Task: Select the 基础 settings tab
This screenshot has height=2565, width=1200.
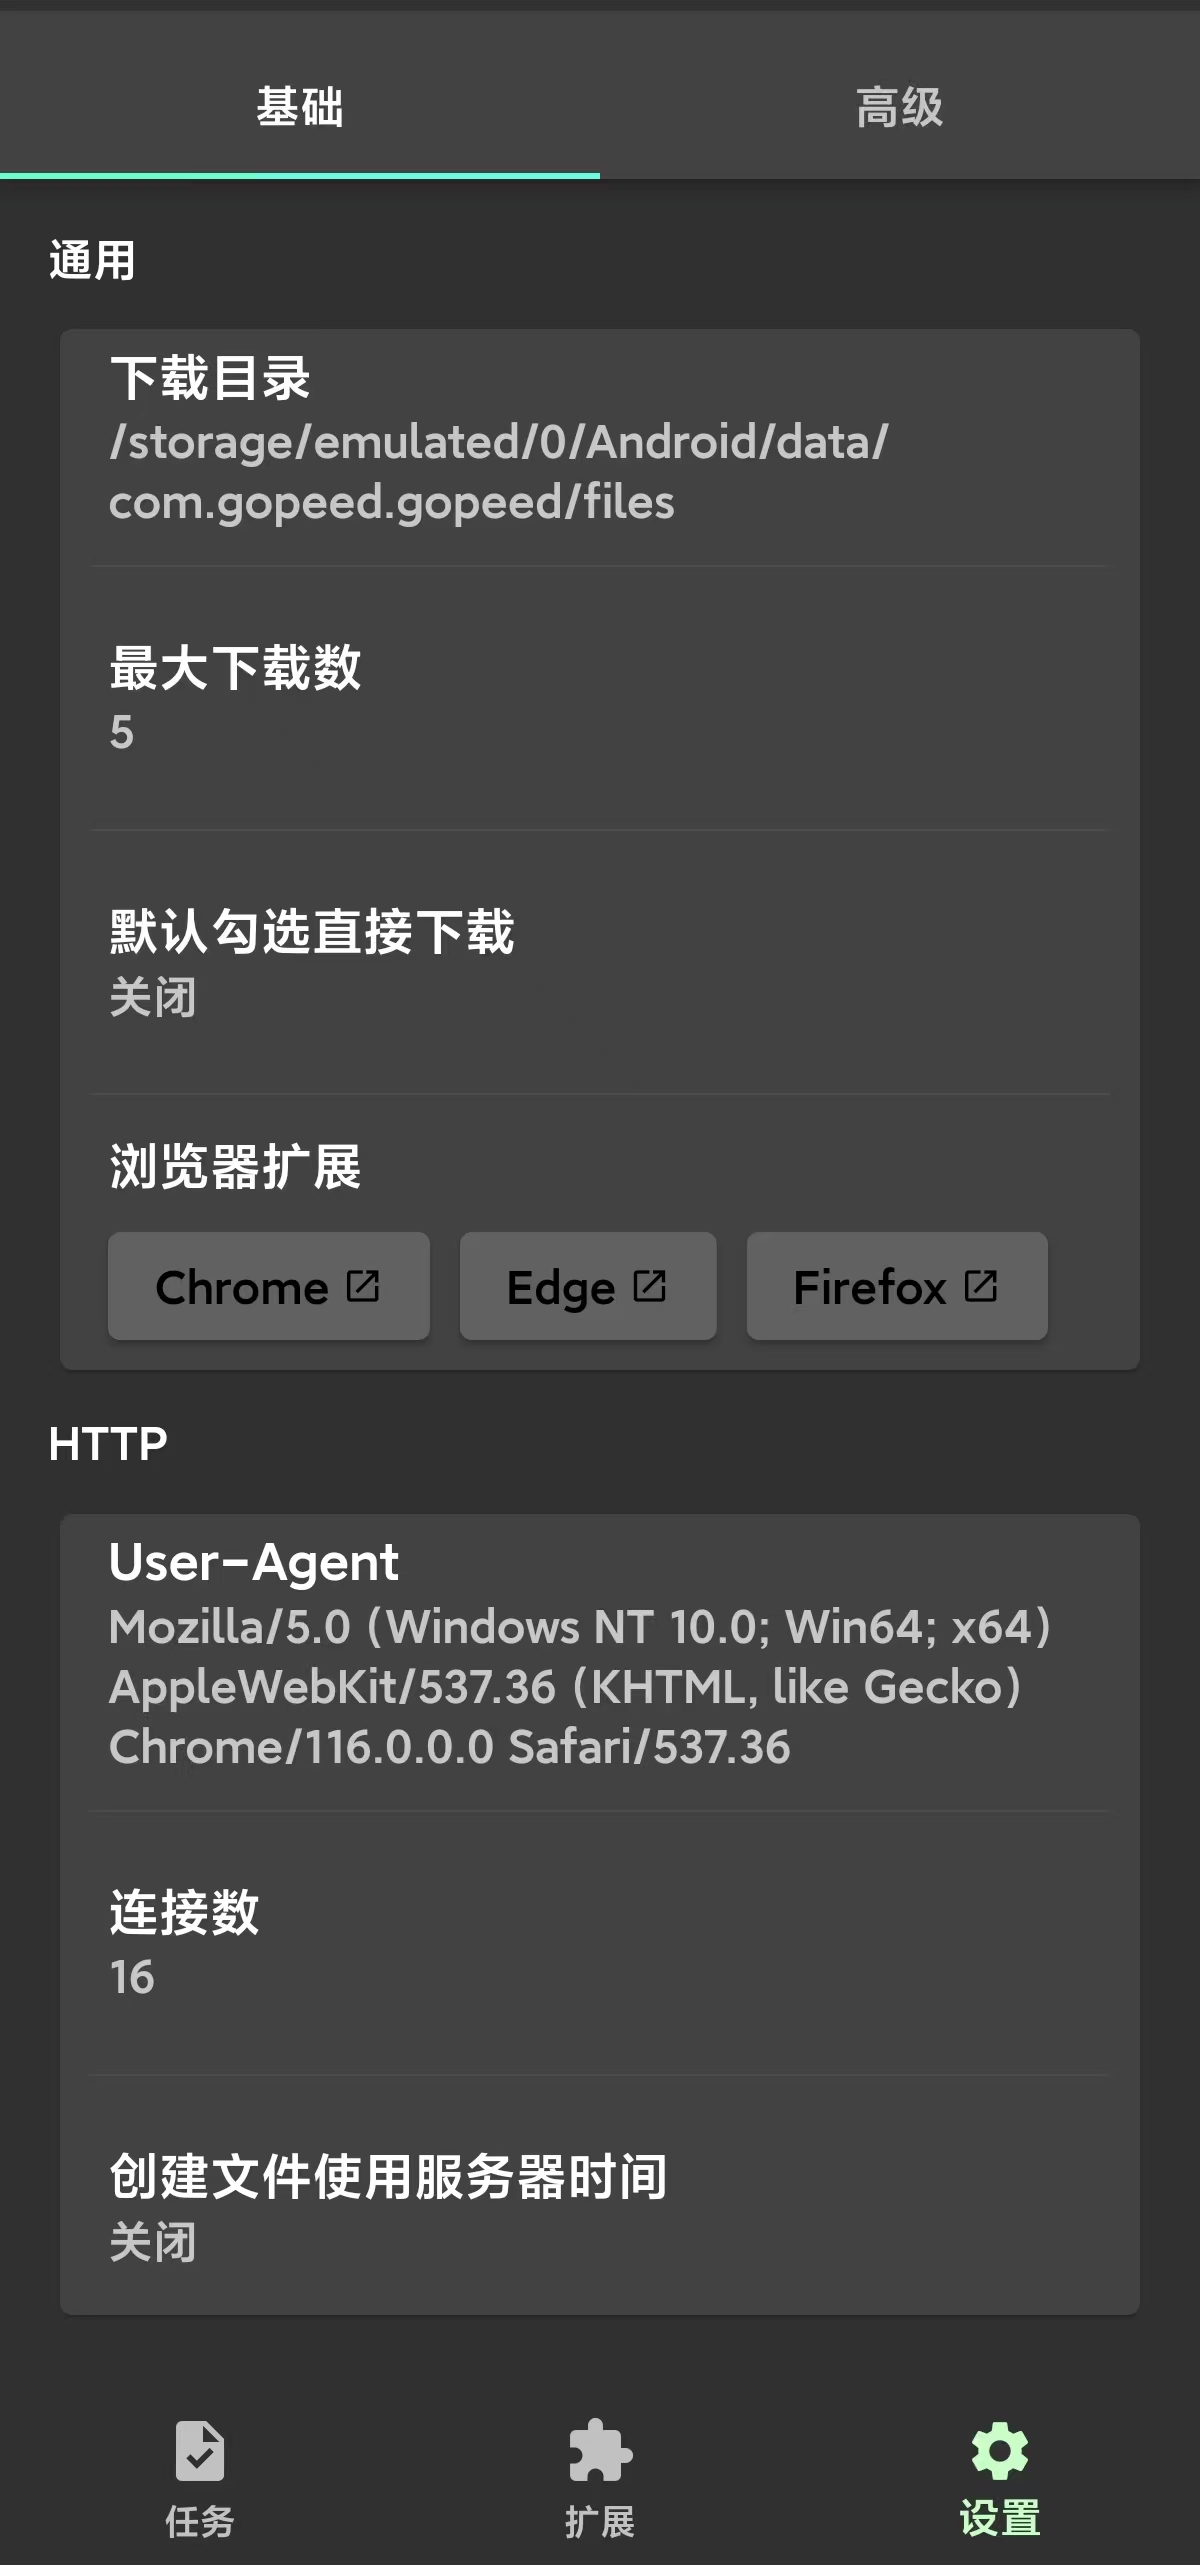Action: (301, 108)
